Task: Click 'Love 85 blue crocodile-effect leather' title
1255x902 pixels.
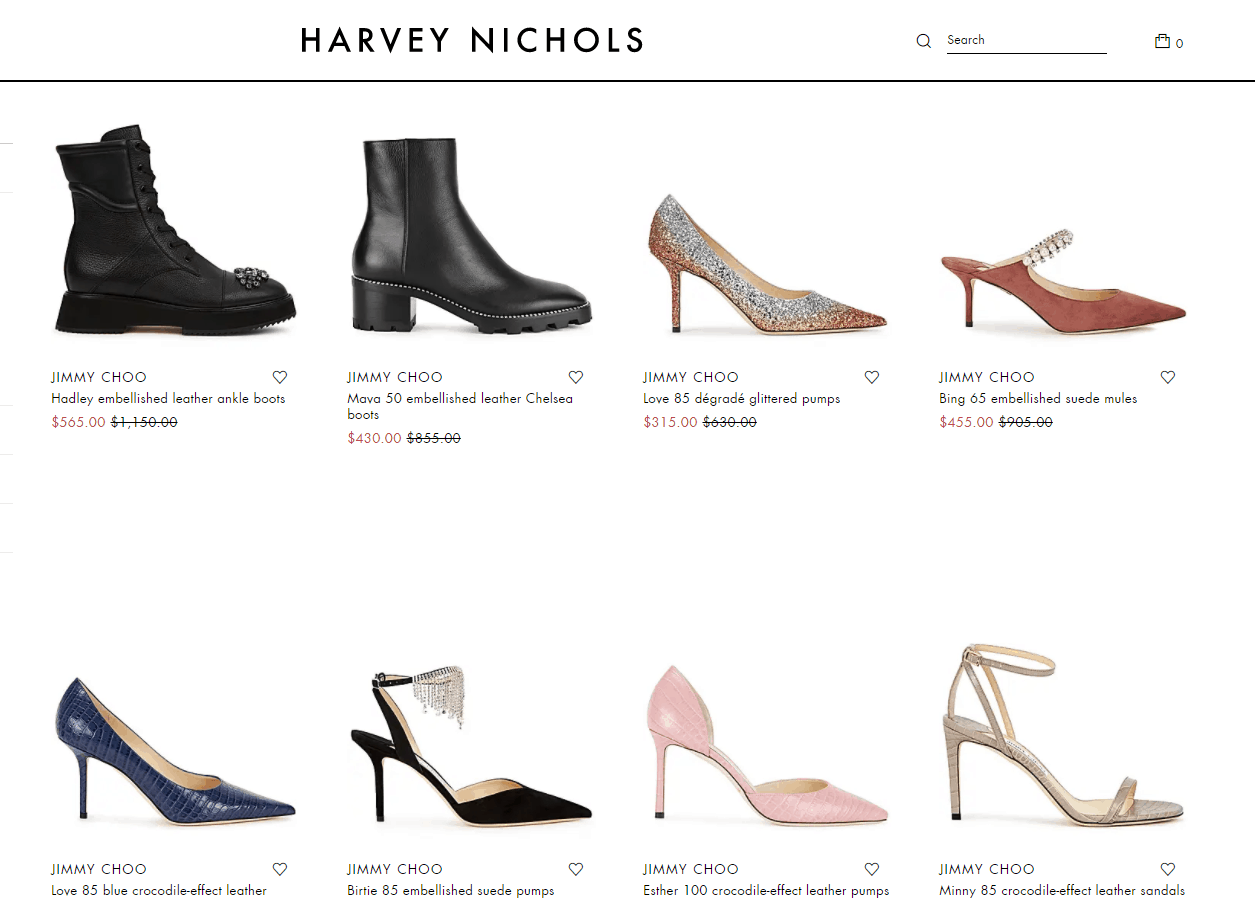Action: coord(159,890)
